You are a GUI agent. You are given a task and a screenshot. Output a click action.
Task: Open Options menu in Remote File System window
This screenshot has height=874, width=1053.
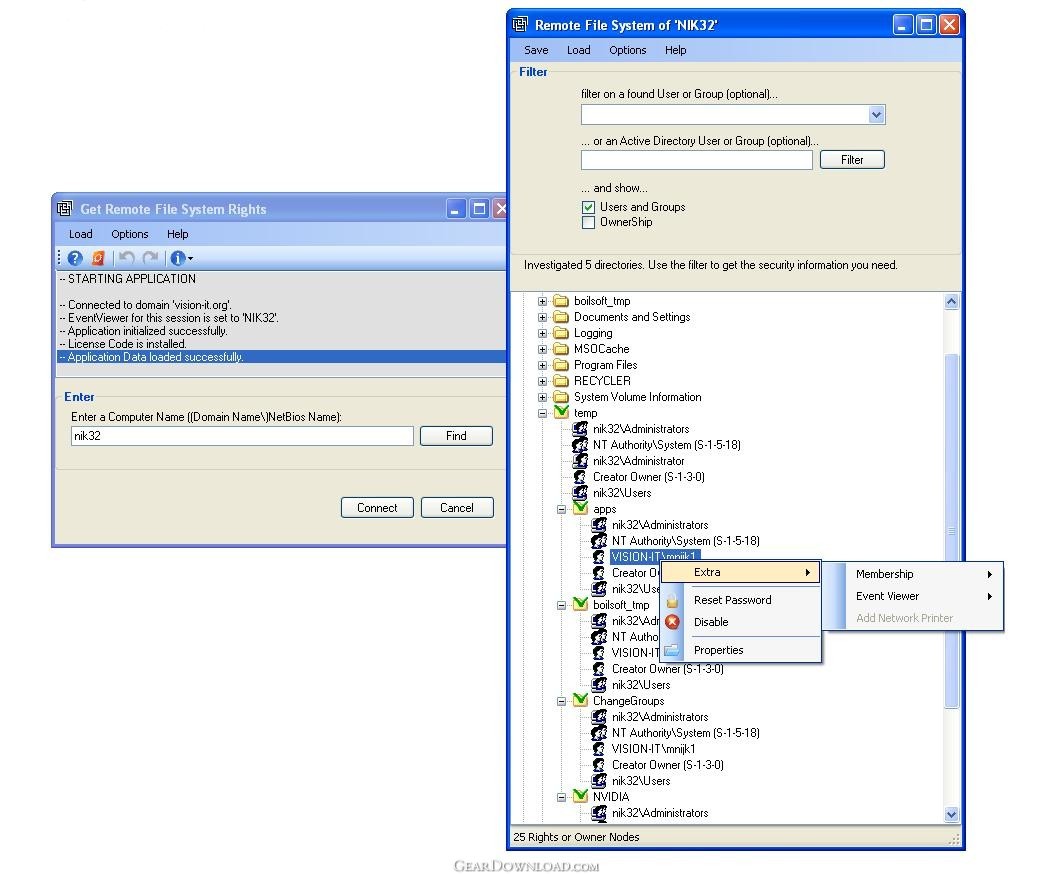click(x=627, y=50)
